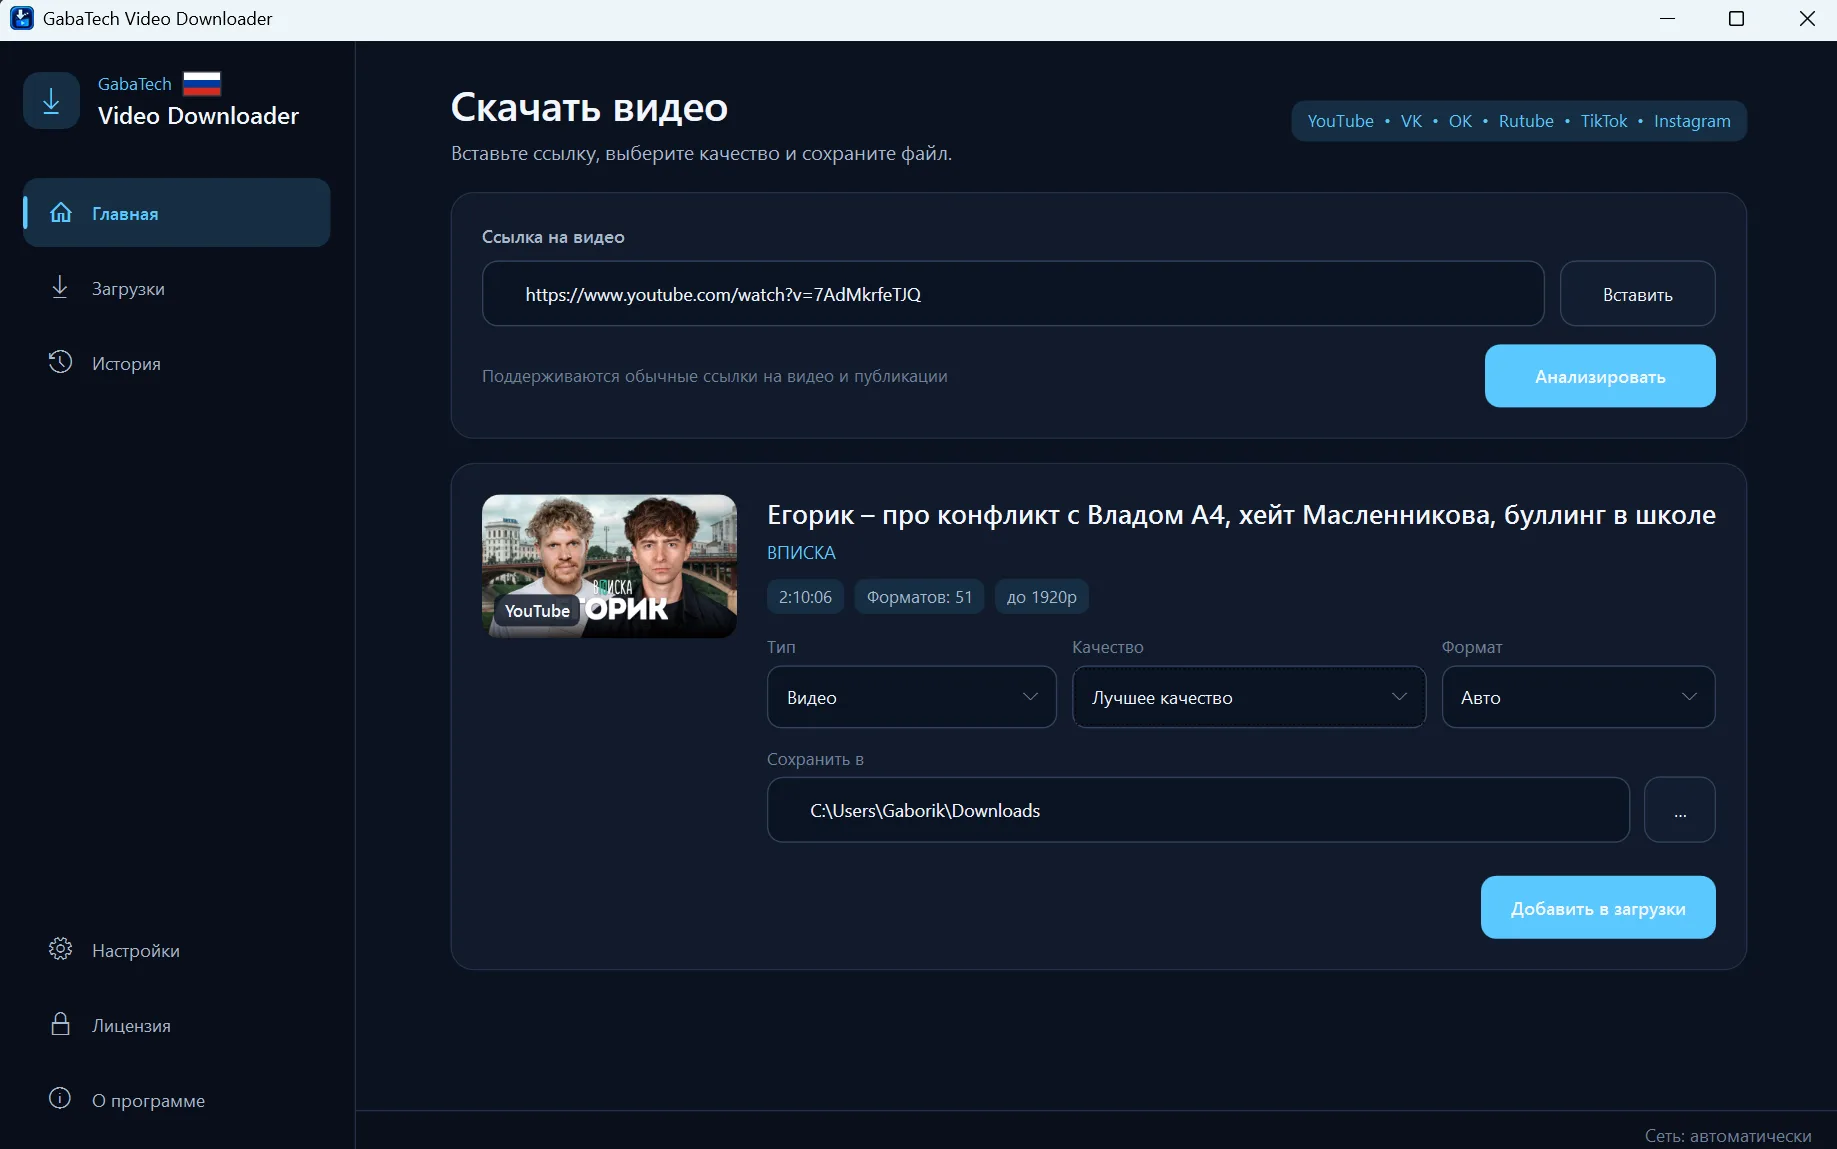
Task: Click the Ссылка на видео label
Action: [x=553, y=237]
